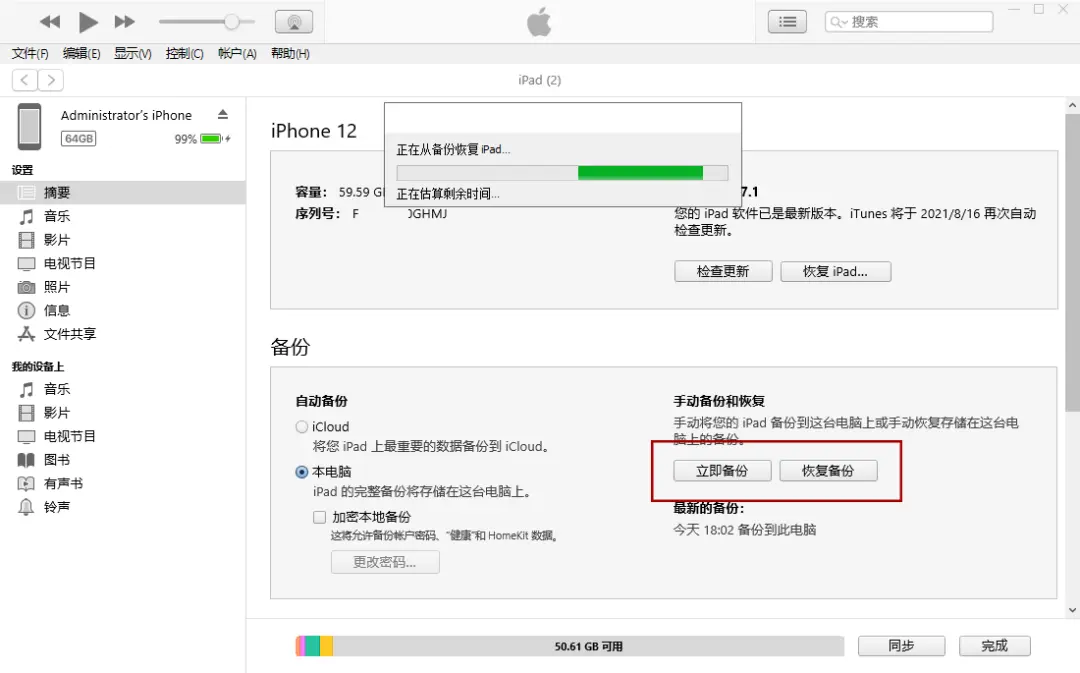Click the 恢复备份 button
The width and height of the screenshot is (1080, 673).
pyautogui.click(x=829, y=470)
